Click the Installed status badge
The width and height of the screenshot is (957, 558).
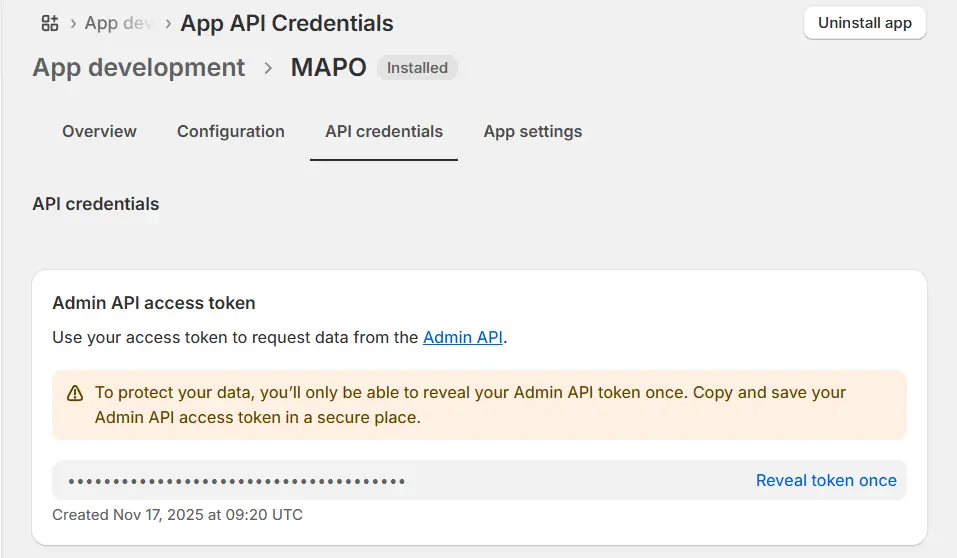coord(417,68)
